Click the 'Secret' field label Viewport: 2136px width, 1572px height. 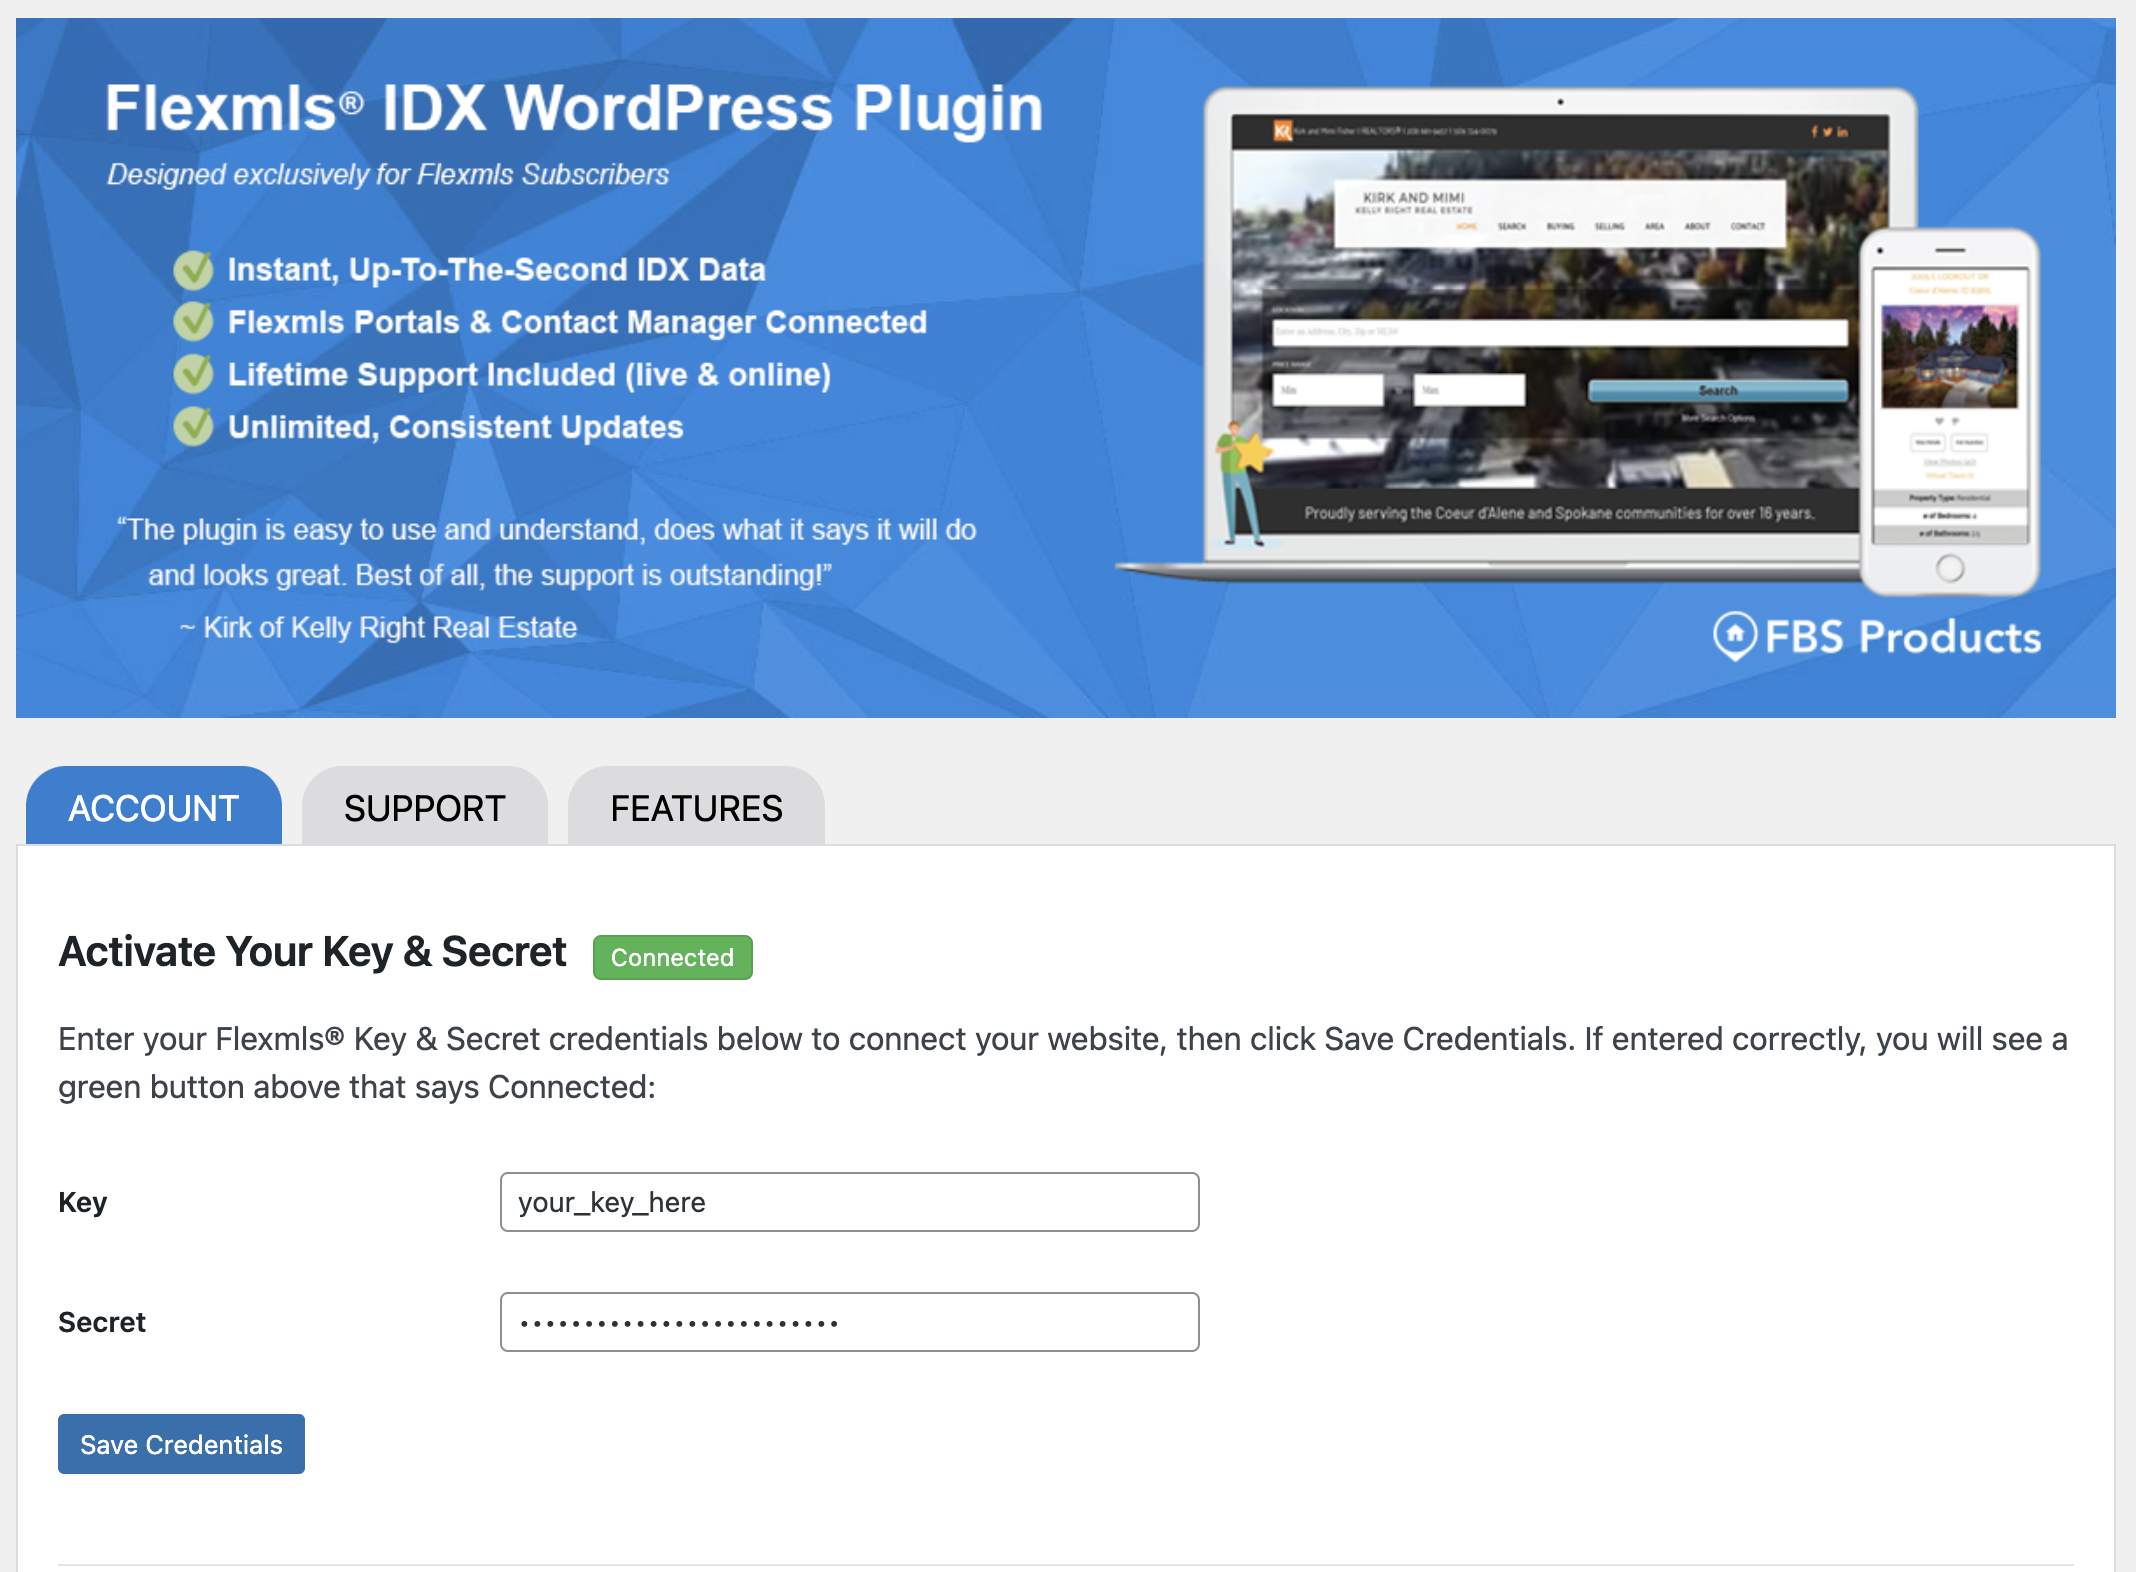click(102, 1322)
